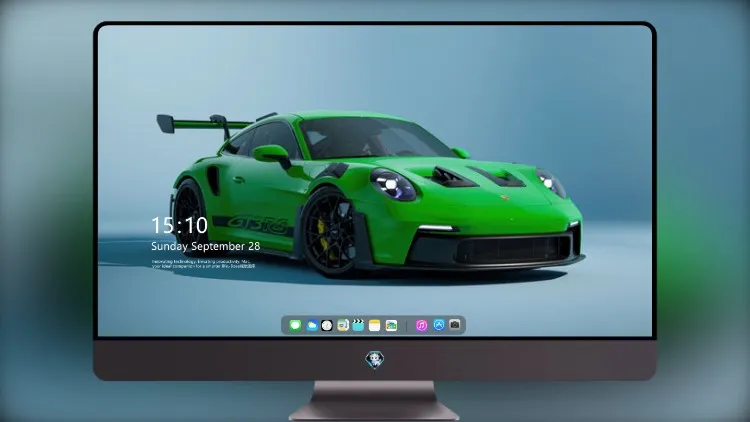Open the Clock app in the dock
Viewport: 750px width, 422px height.
pos(327,326)
